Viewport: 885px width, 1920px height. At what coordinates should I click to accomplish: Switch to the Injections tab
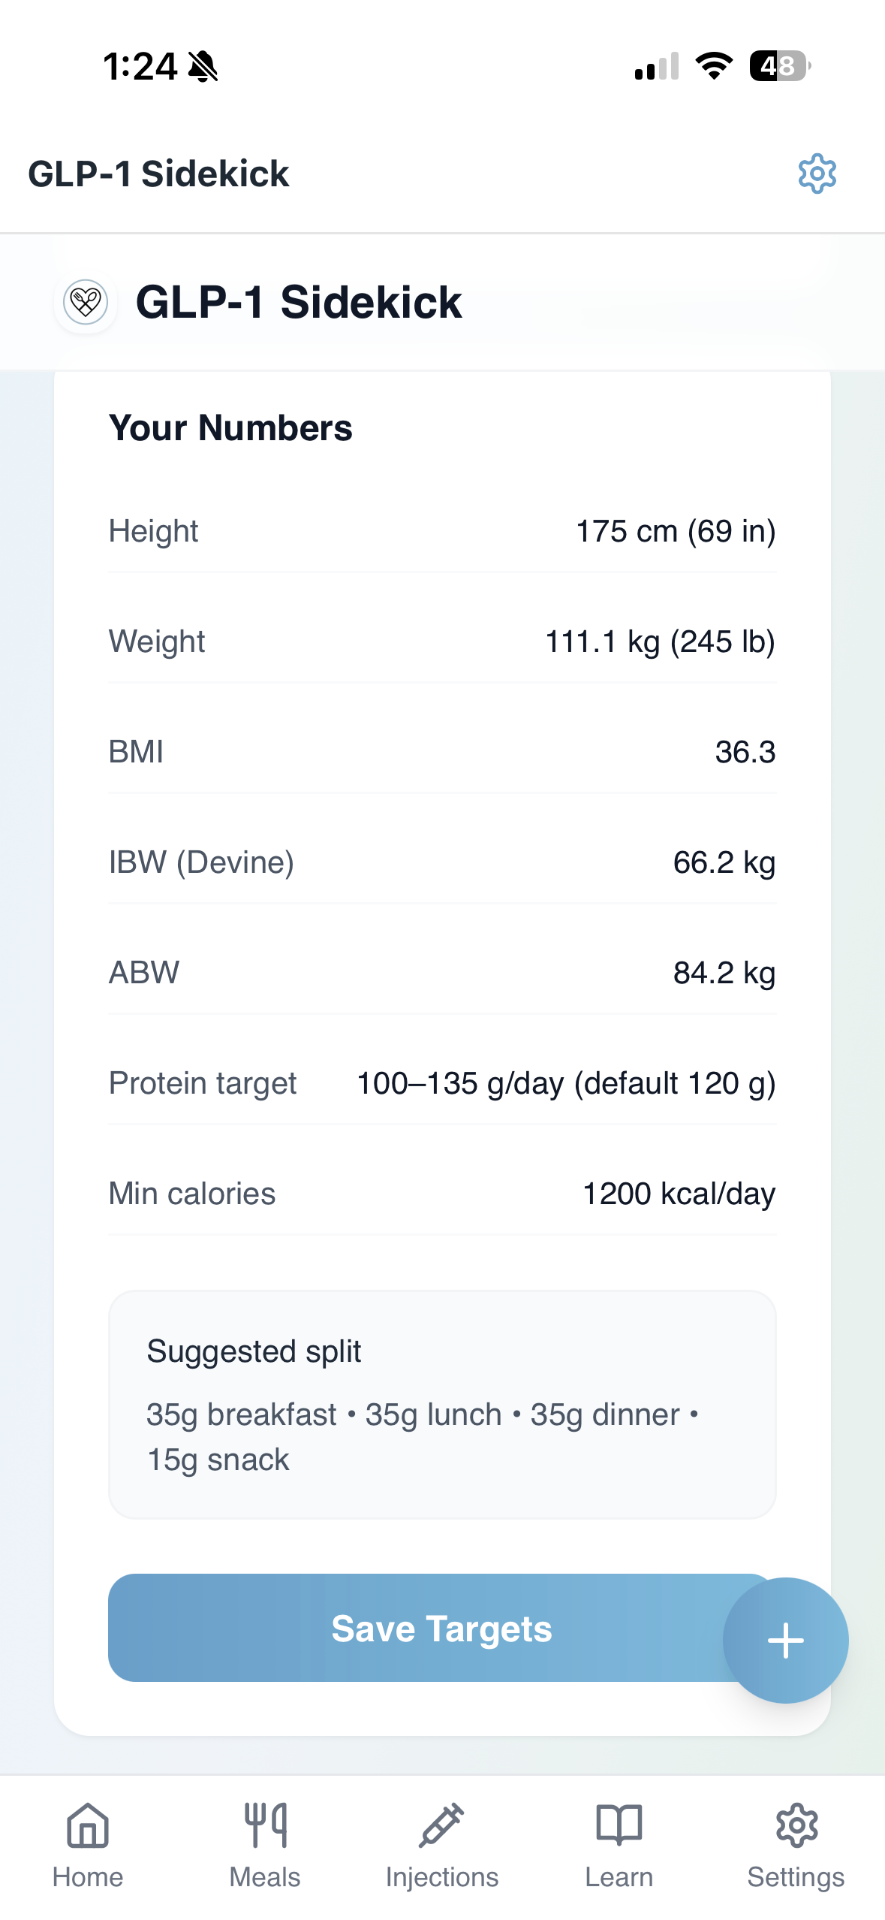coord(442,1846)
